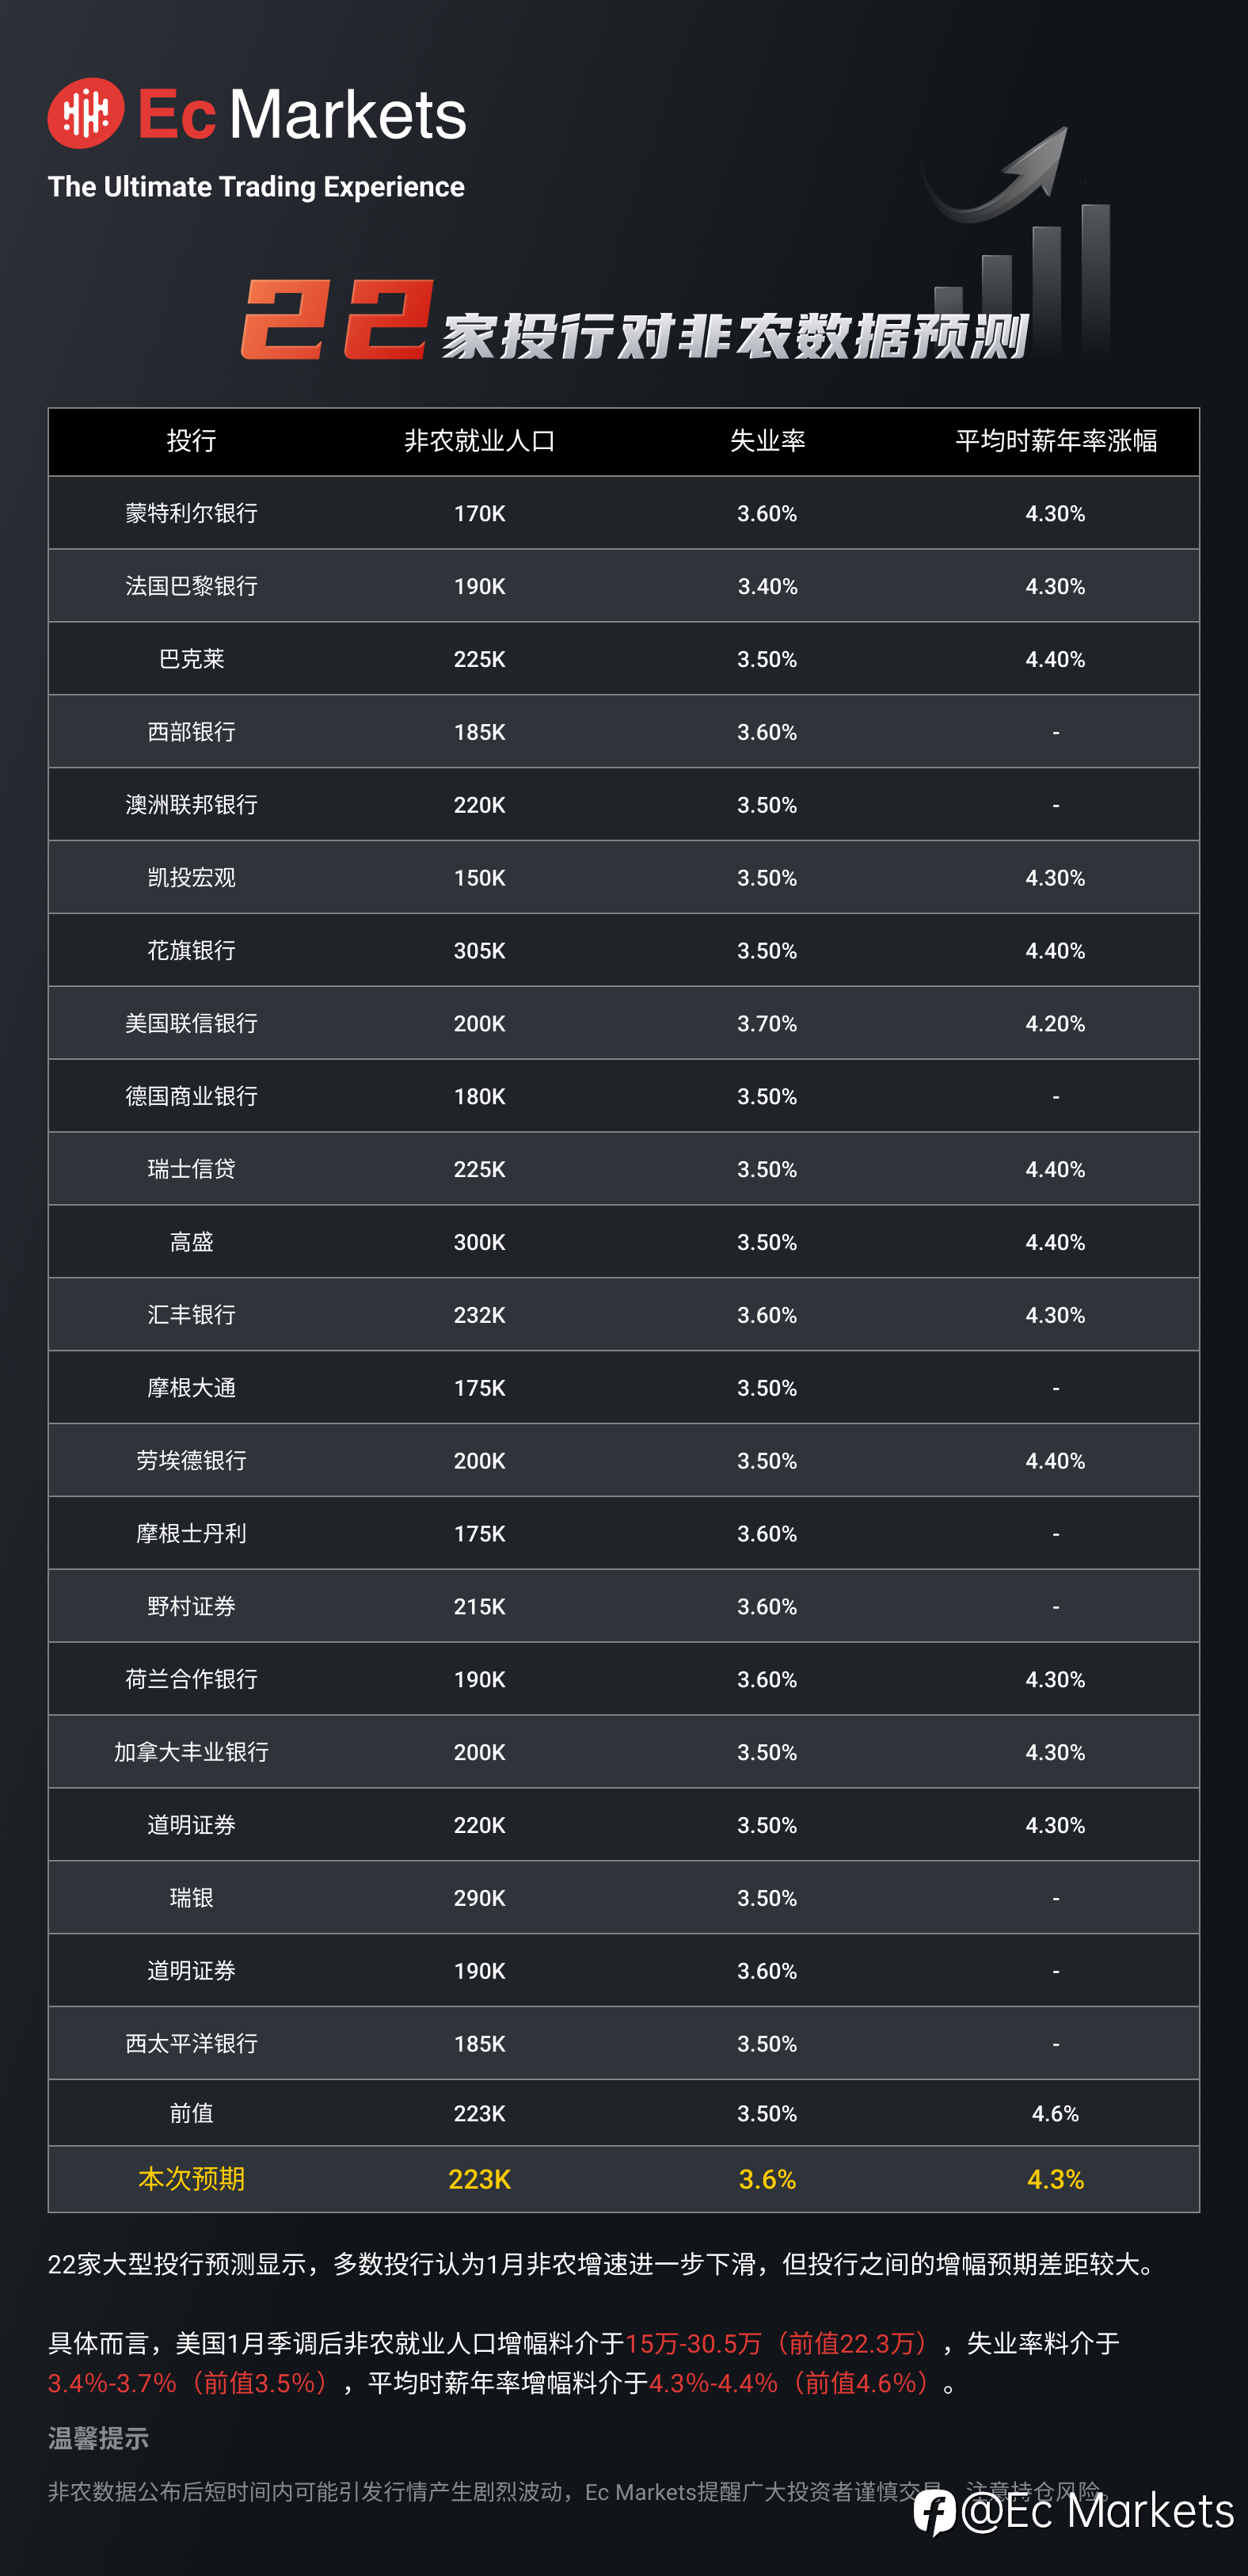Select the 投行 column header

[x=191, y=441]
